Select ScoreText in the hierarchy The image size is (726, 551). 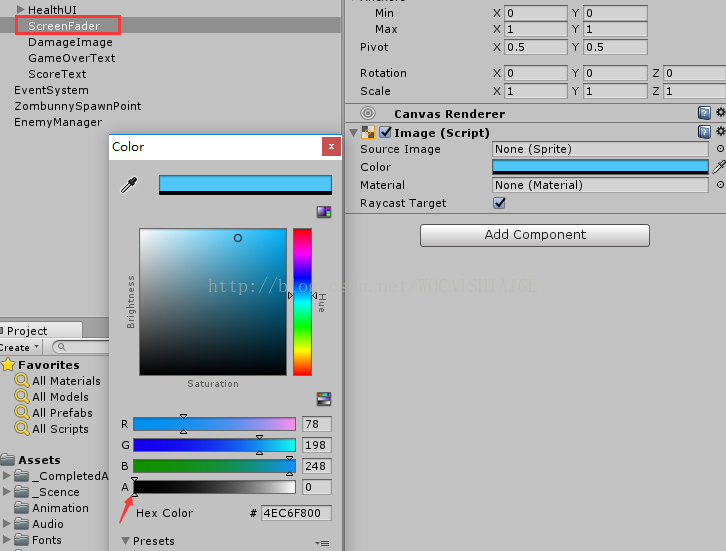pos(57,74)
